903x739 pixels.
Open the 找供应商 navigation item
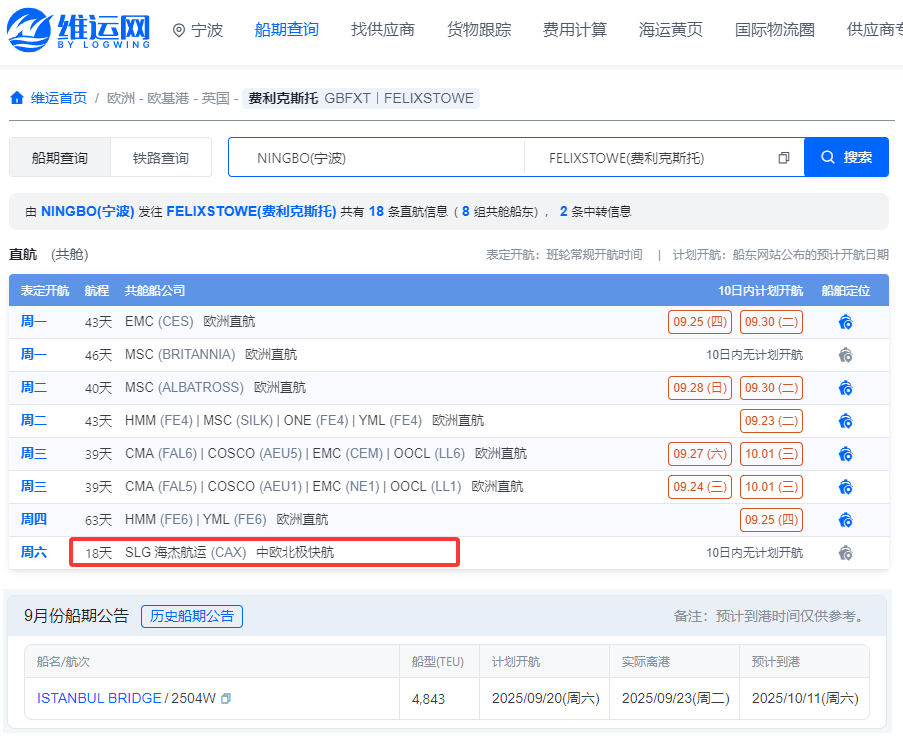383,30
